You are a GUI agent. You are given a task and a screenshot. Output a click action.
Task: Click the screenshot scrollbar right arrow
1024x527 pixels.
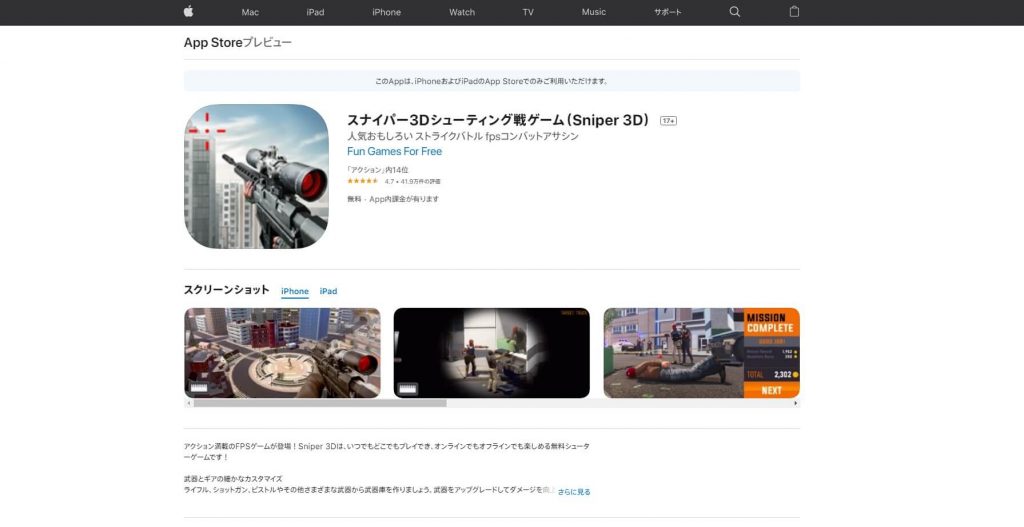(x=796, y=403)
